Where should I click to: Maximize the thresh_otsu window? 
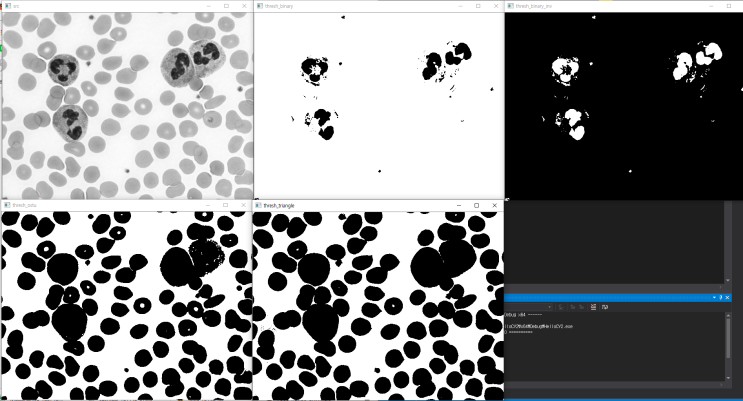(226, 205)
